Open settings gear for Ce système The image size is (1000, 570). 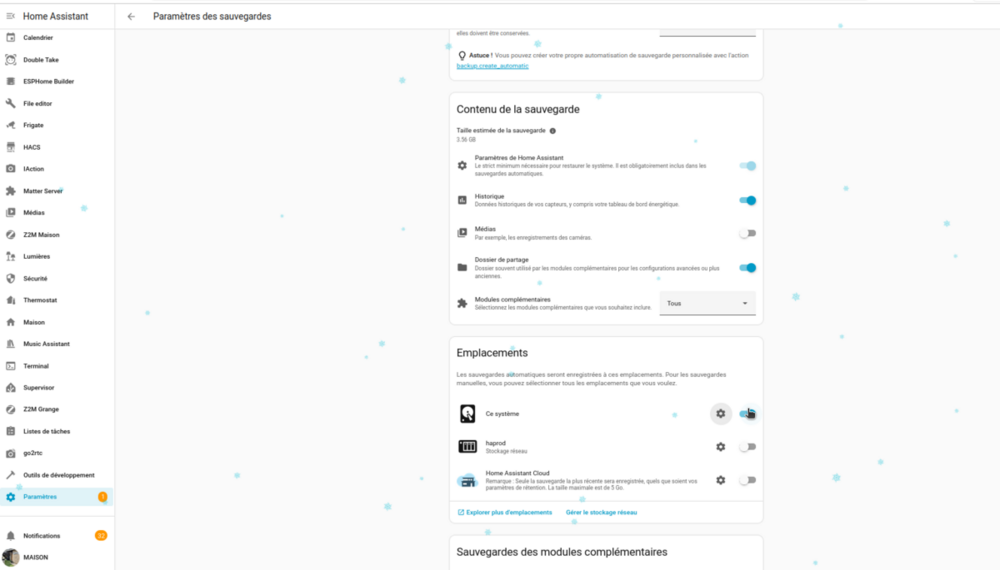click(721, 414)
